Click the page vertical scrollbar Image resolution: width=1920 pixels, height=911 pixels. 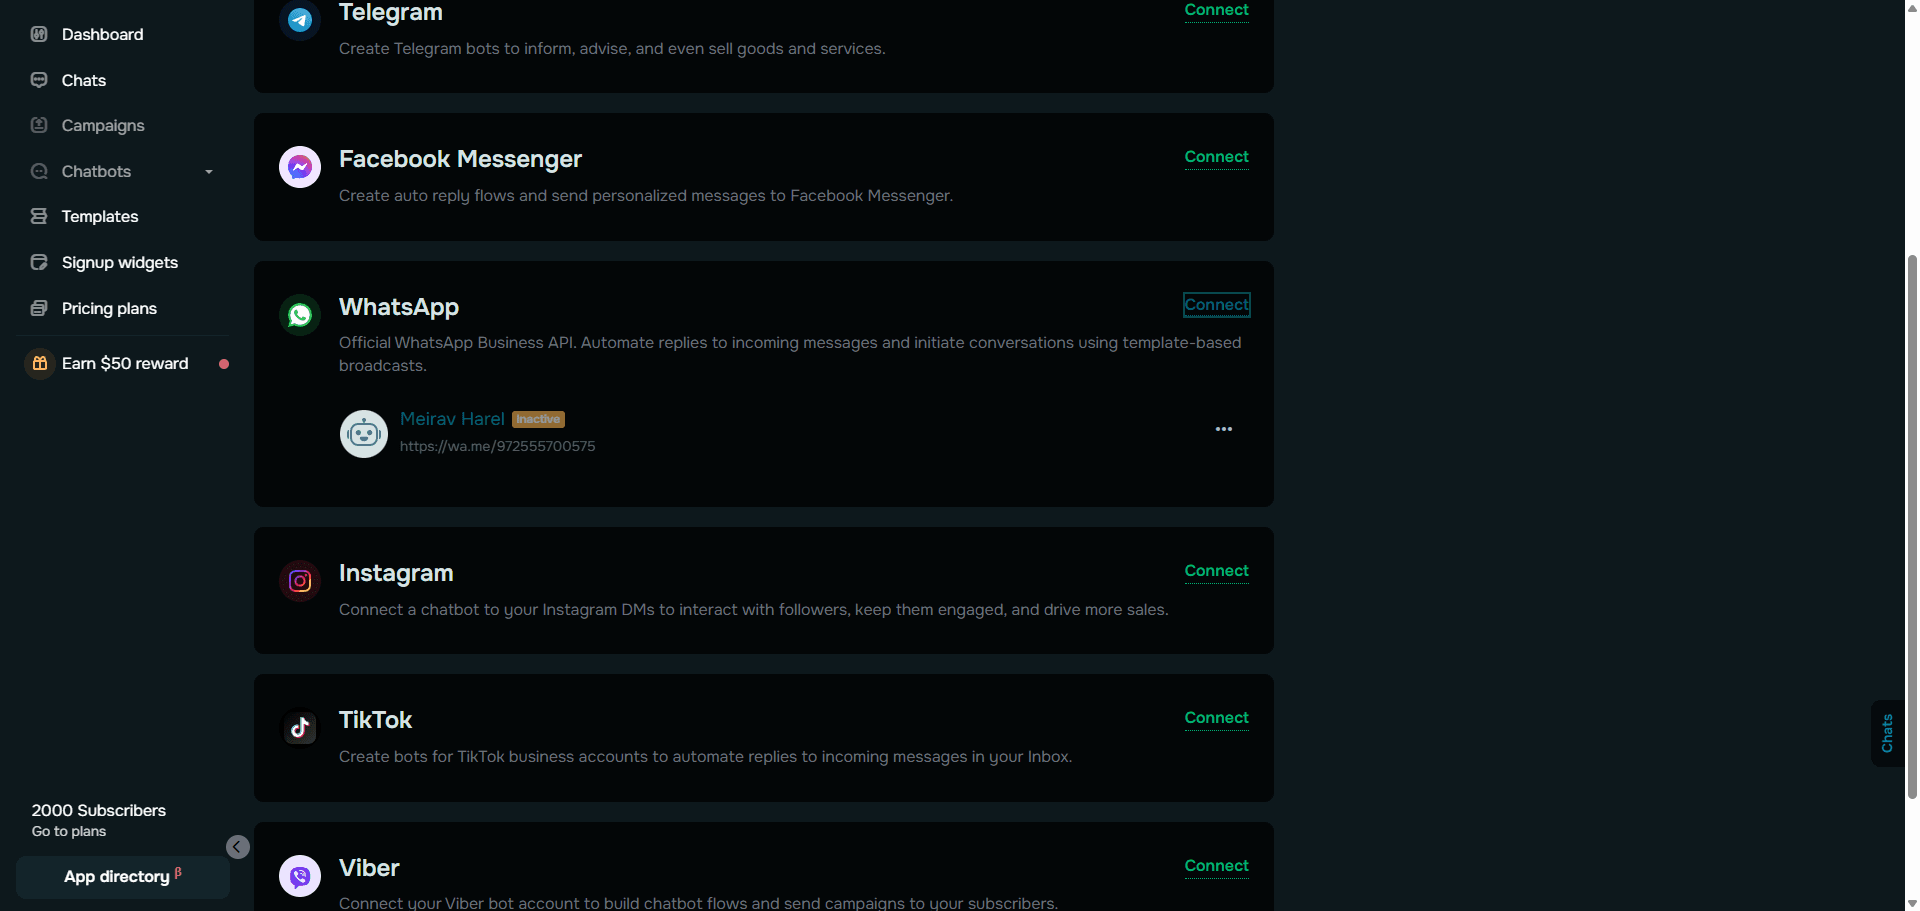(x=1912, y=525)
